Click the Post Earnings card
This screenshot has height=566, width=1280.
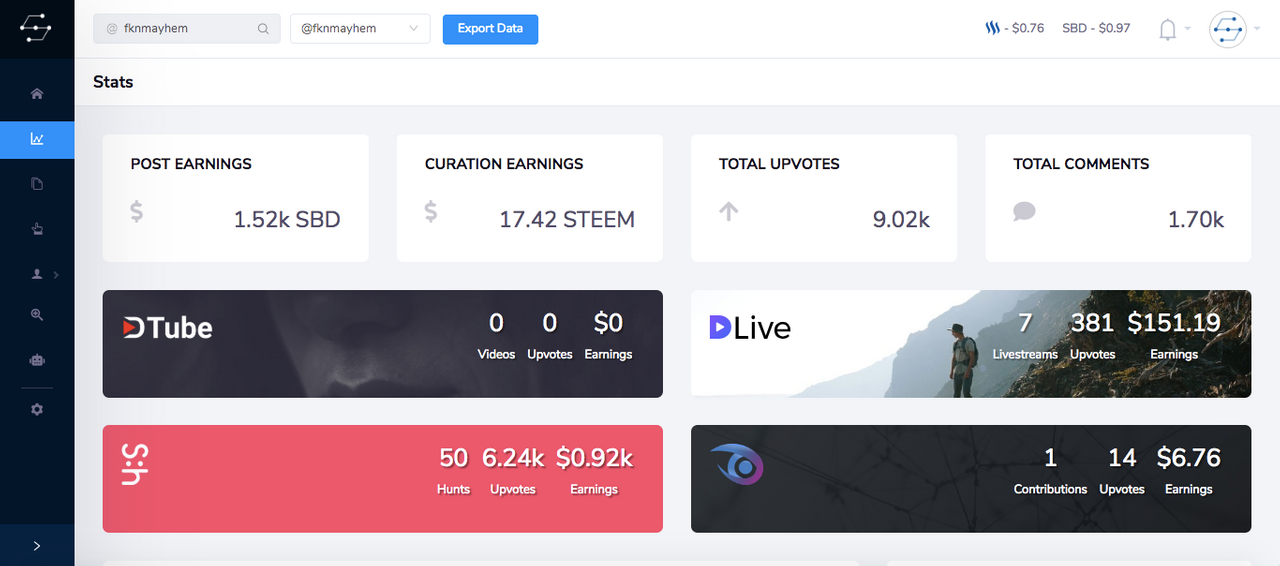pos(236,198)
